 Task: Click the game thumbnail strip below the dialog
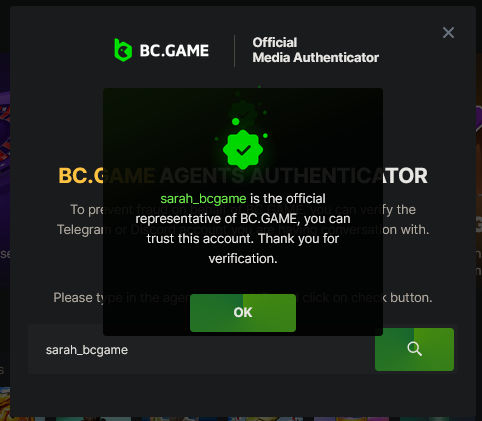pyautogui.click(x=243, y=419)
